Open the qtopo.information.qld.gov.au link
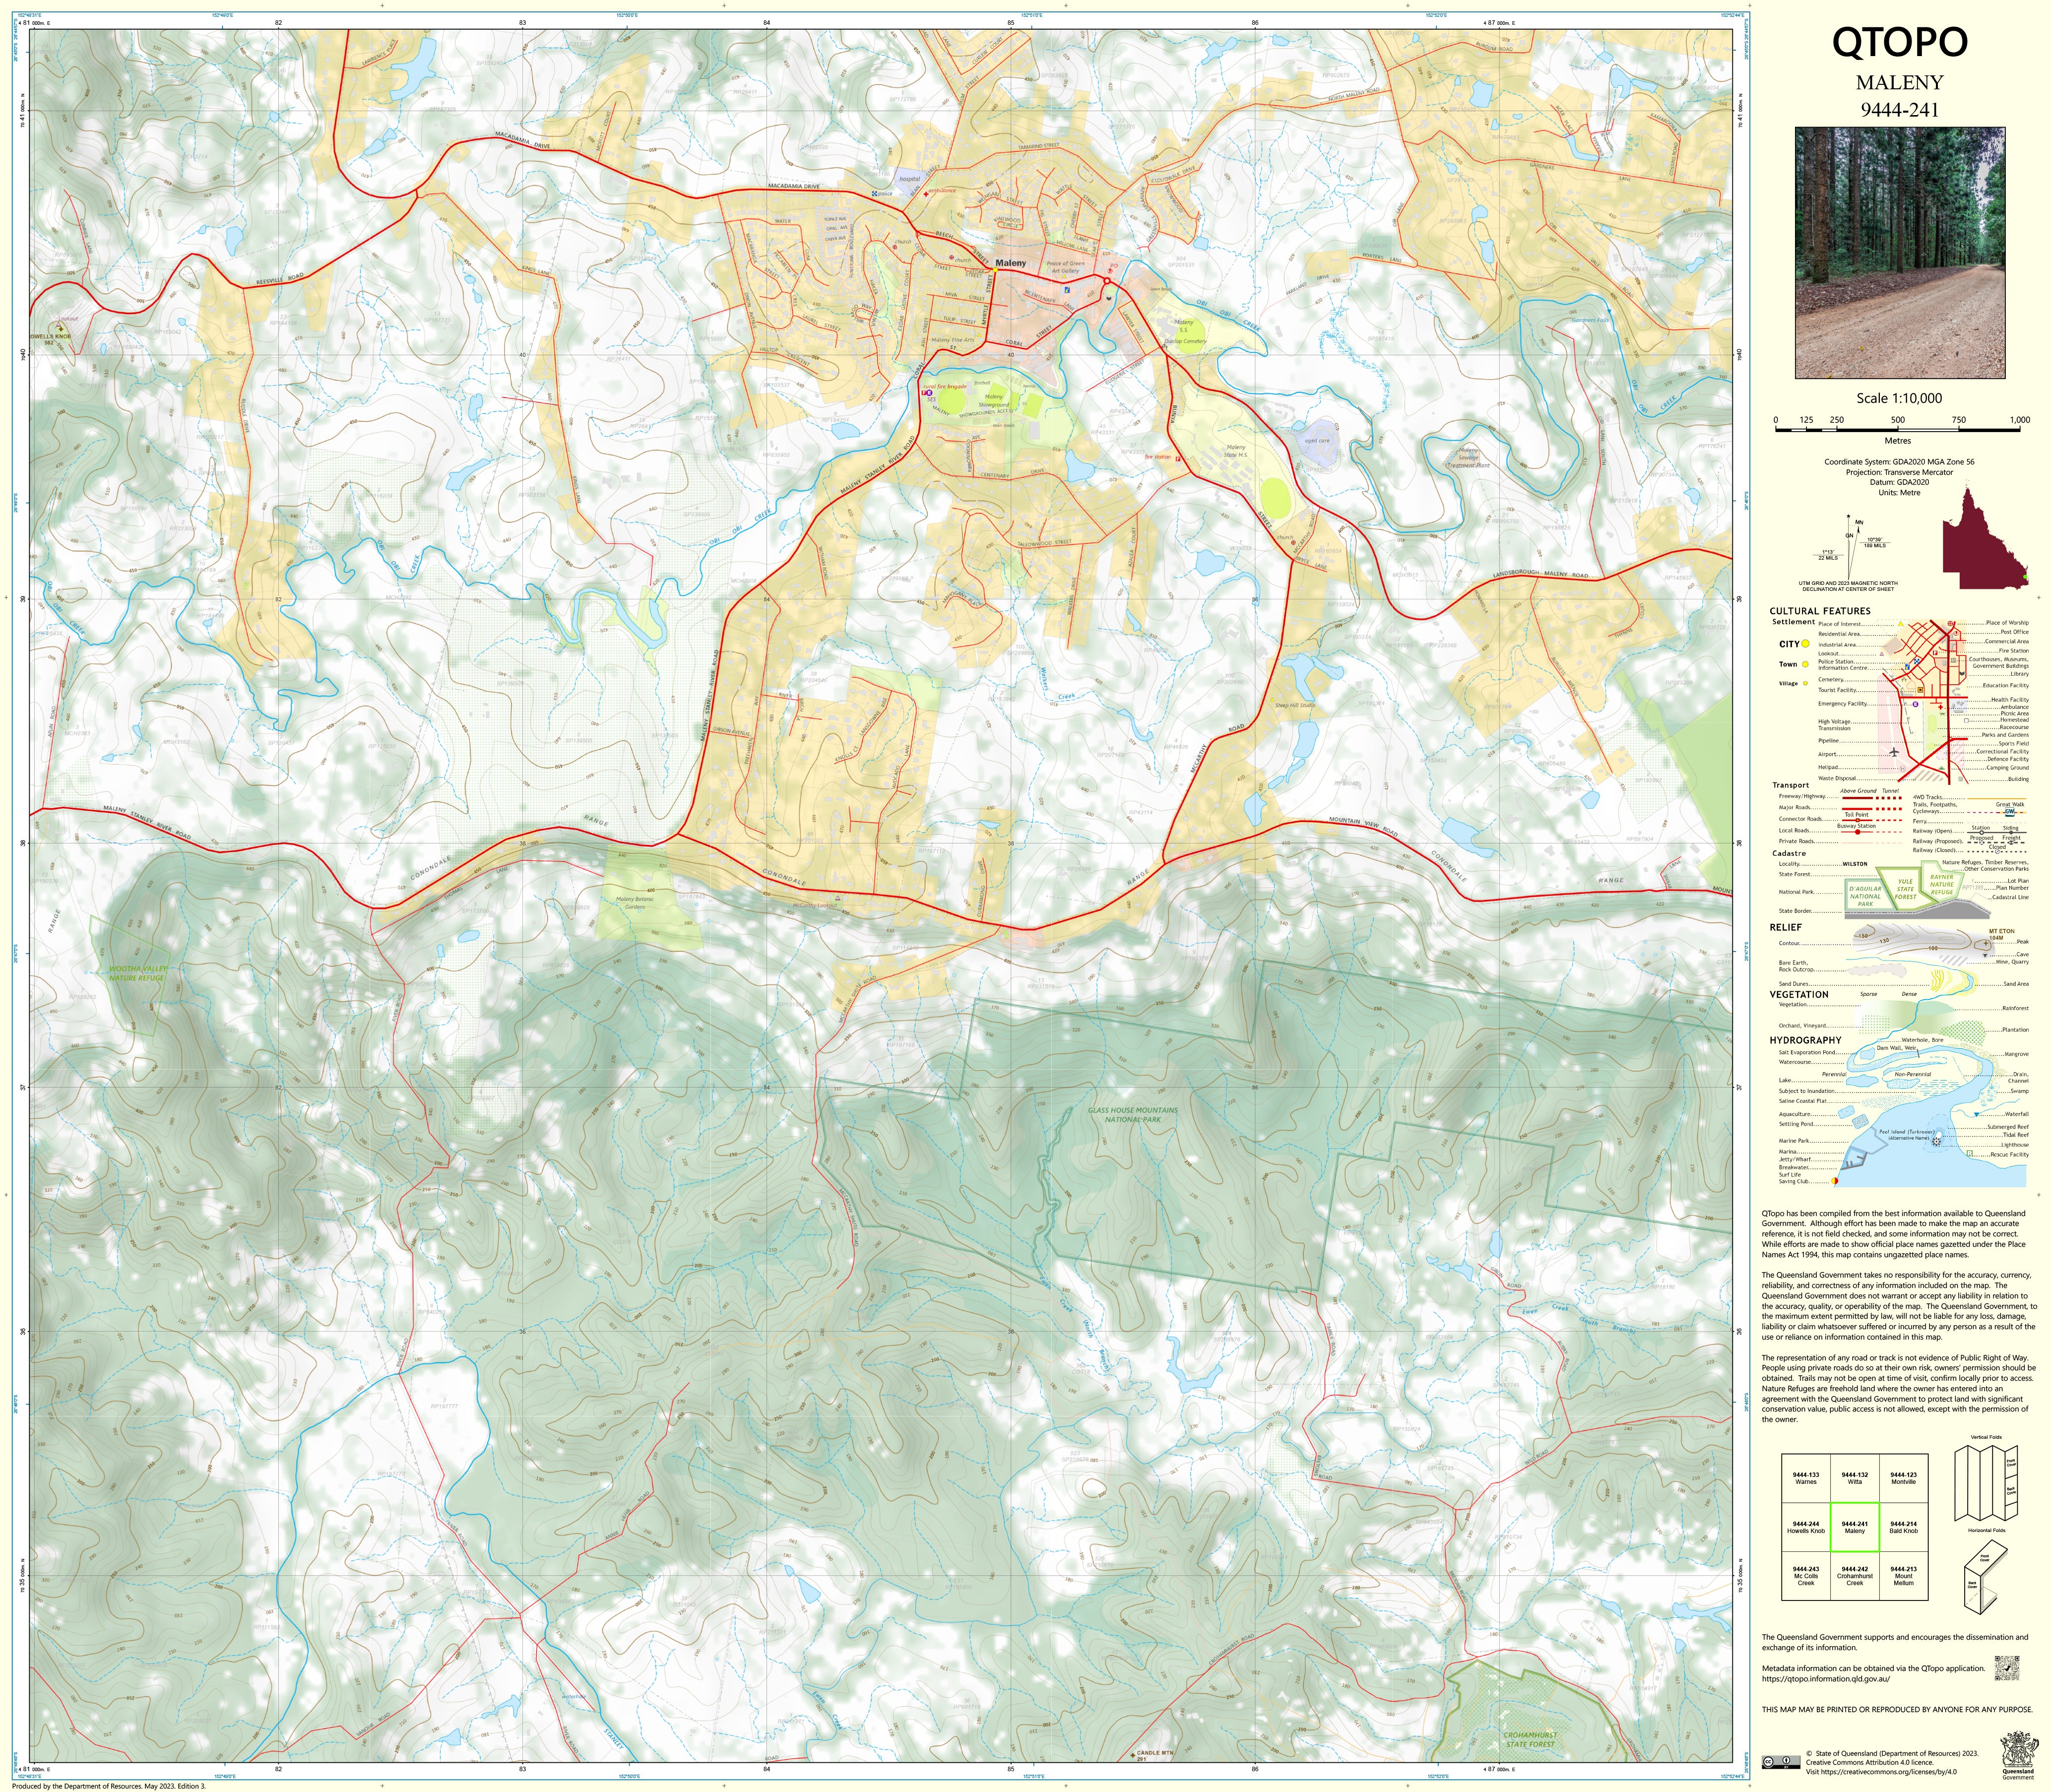Screen dimensions: 2051x1792 coord(1826,1679)
